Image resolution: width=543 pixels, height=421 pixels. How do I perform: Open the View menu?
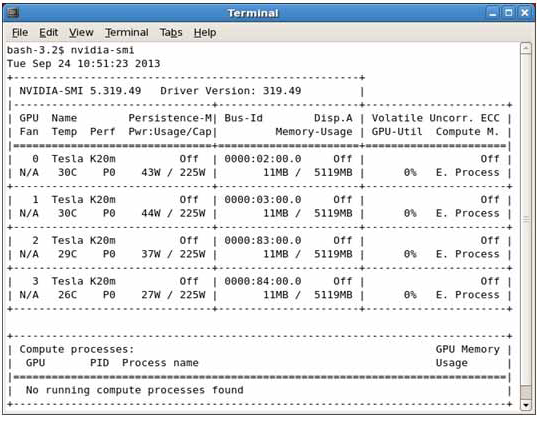point(81,33)
